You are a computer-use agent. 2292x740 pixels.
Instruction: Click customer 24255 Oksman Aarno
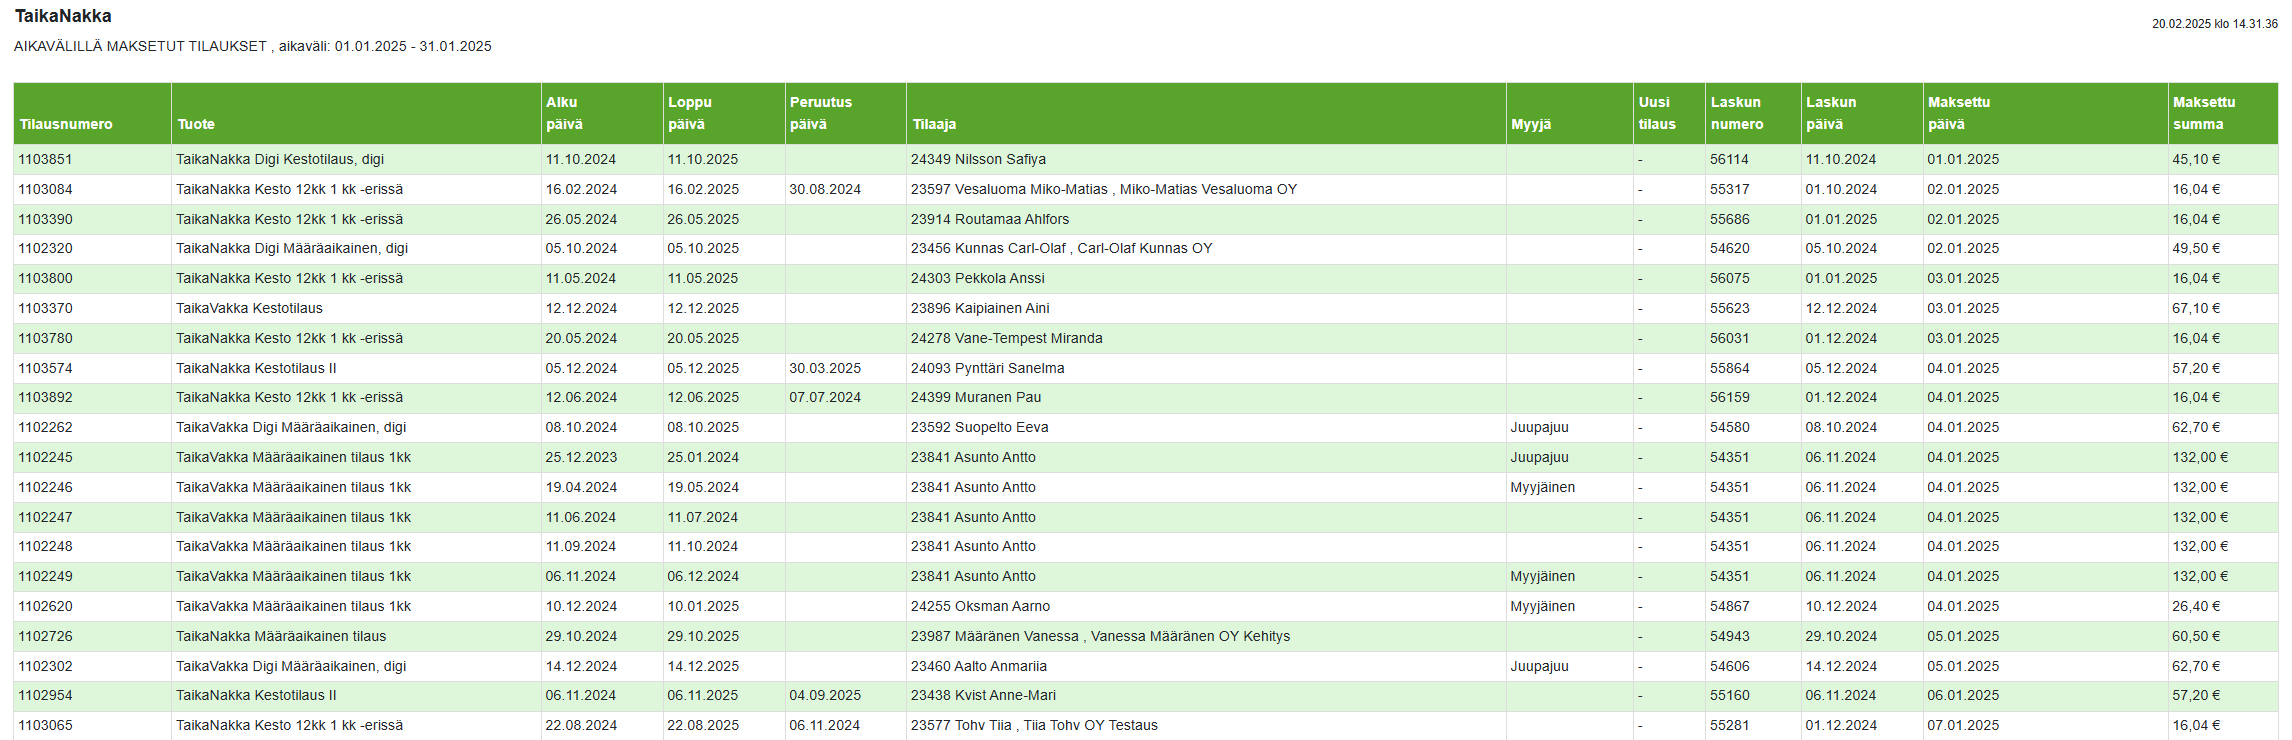(980, 606)
